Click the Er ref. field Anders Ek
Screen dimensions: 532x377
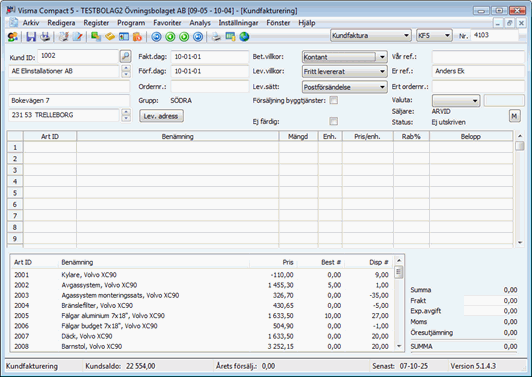[478, 71]
